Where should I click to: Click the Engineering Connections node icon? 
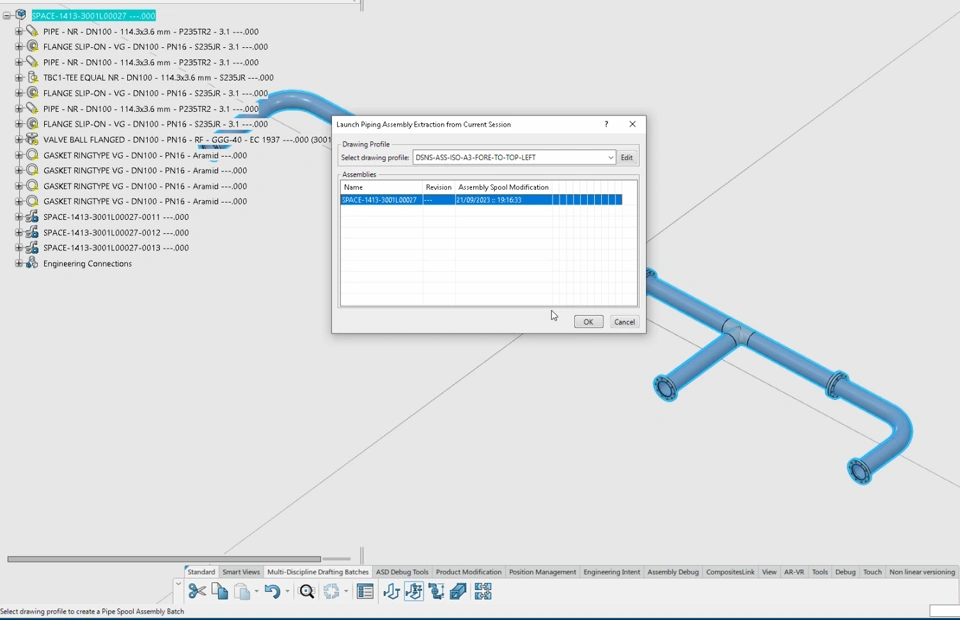tap(32, 263)
